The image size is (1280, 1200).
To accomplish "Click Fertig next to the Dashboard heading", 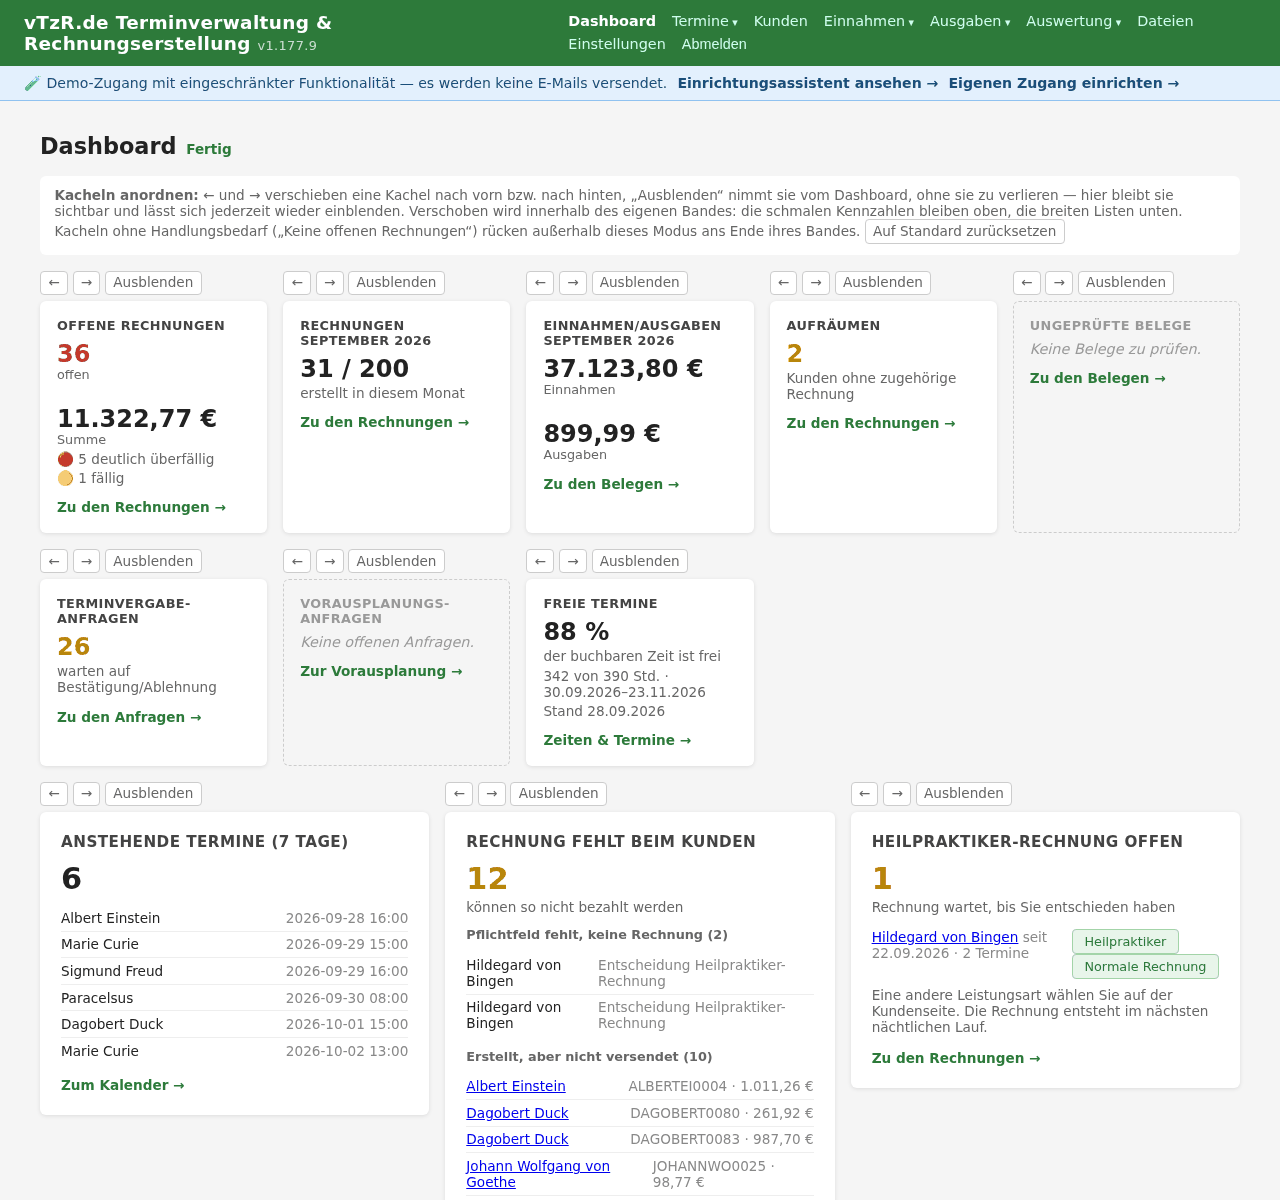I will [x=209, y=149].
